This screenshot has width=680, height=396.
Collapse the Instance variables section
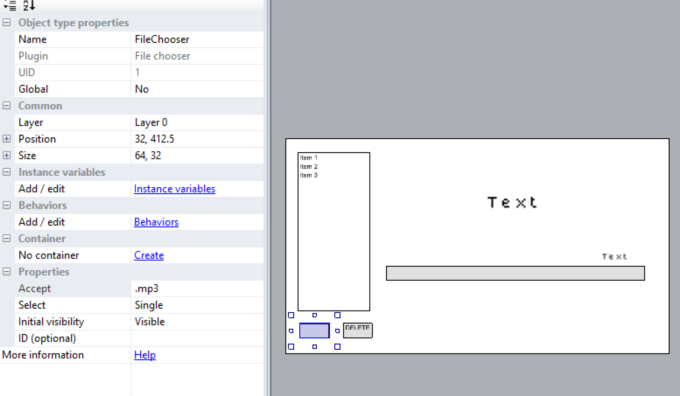[7, 172]
